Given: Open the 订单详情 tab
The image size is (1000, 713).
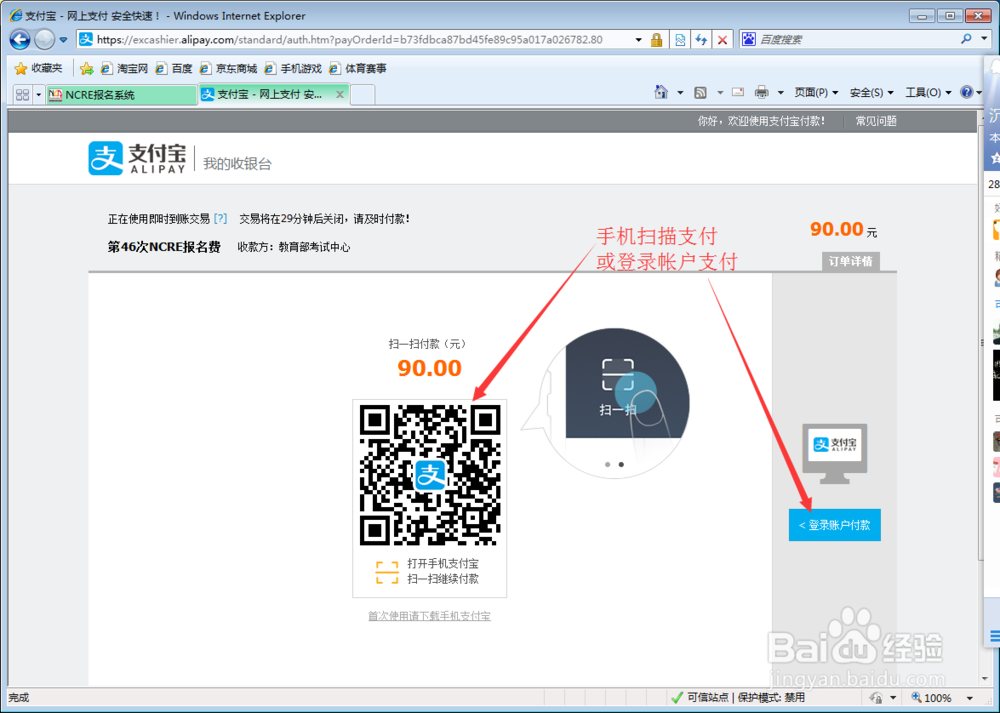Looking at the screenshot, I should [851, 261].
